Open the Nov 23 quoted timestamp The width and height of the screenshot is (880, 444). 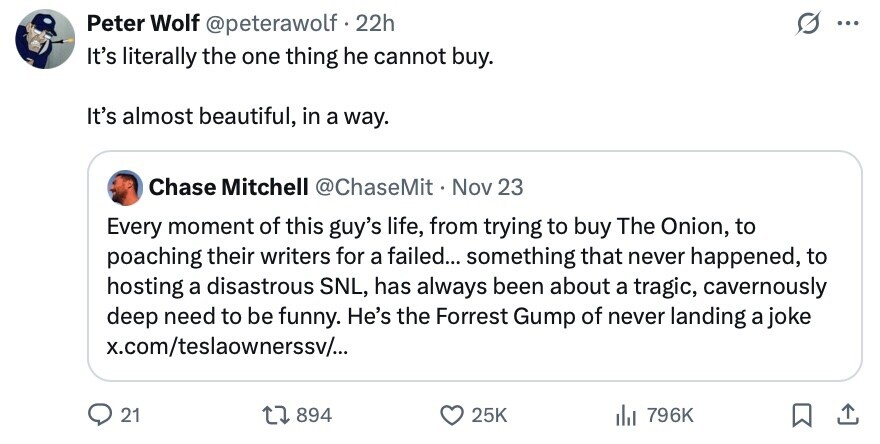(488, 187)
